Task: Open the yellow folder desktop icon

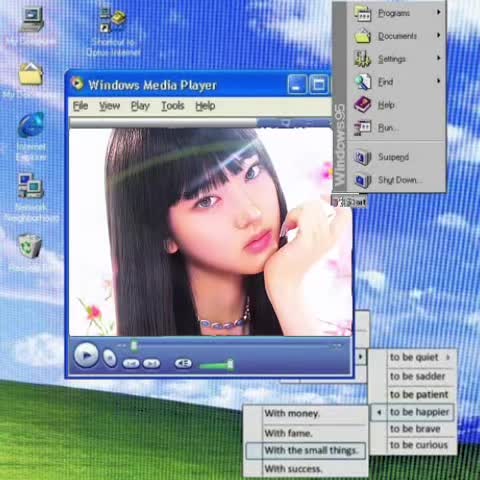Action: pos(31,73)
